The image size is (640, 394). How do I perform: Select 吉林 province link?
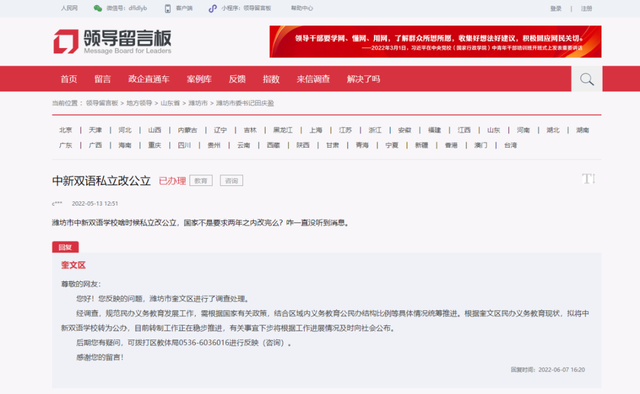point(250,130)
